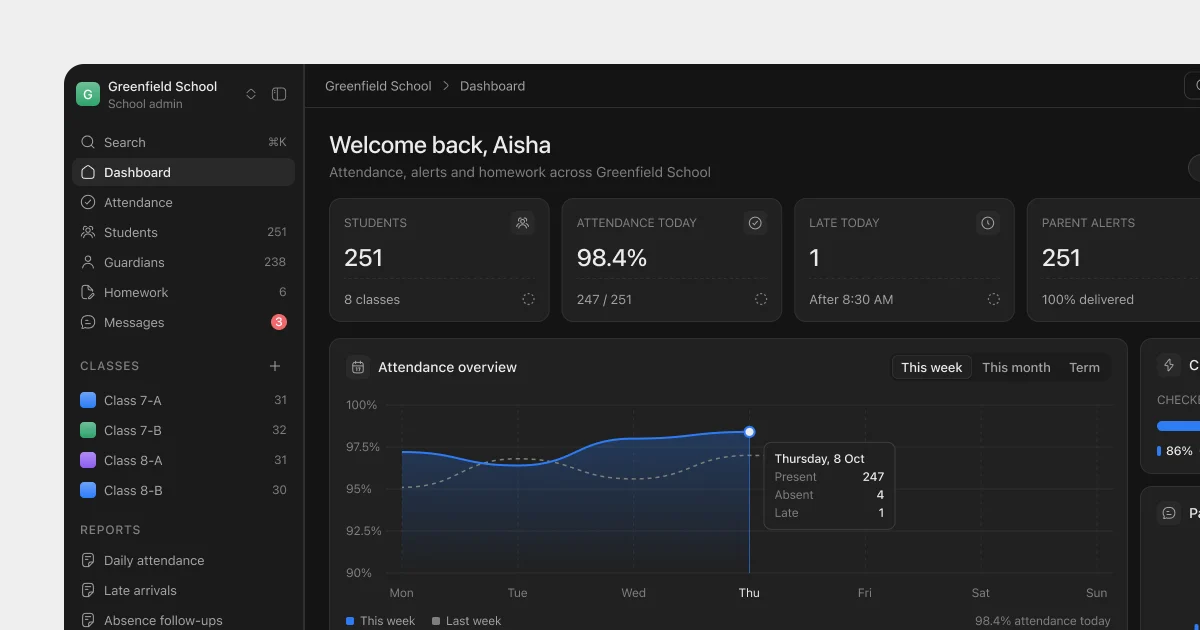Click the Daily attendance report icon

point(88,560)
